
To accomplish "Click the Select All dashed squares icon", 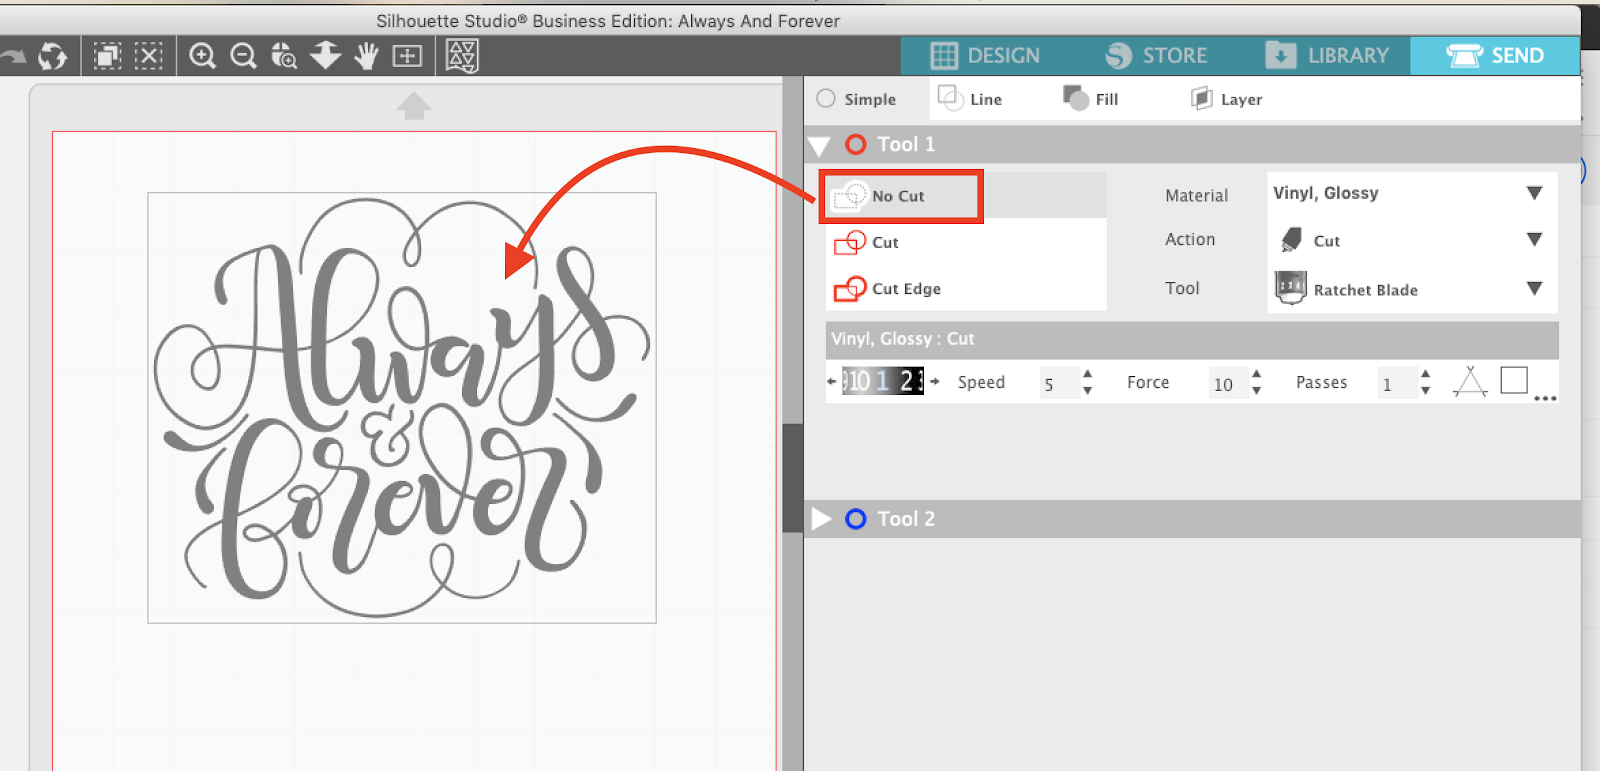I will (x=107, y=56).
